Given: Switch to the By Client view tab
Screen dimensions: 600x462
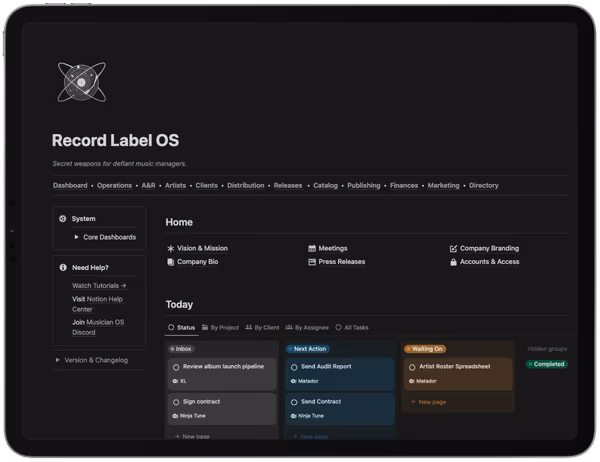Looking at the screenshot, I should coord(262,328).
